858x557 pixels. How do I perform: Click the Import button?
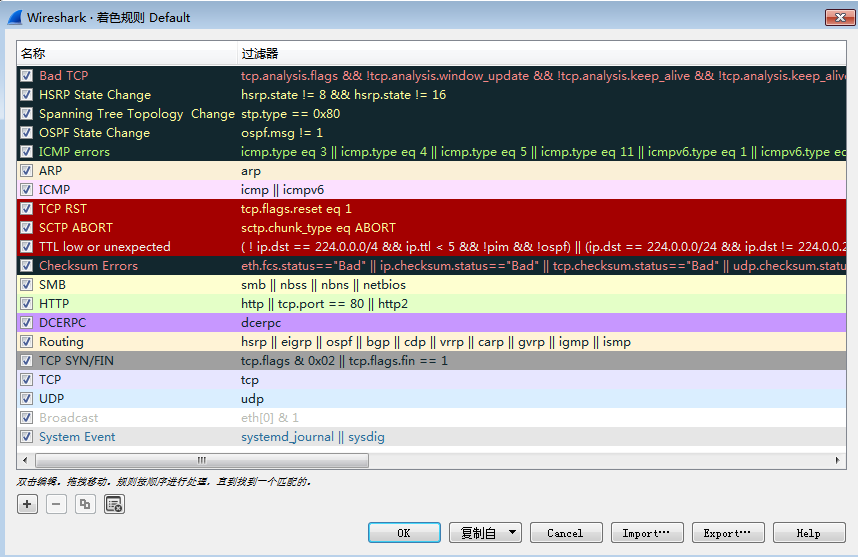coord(647,532)
